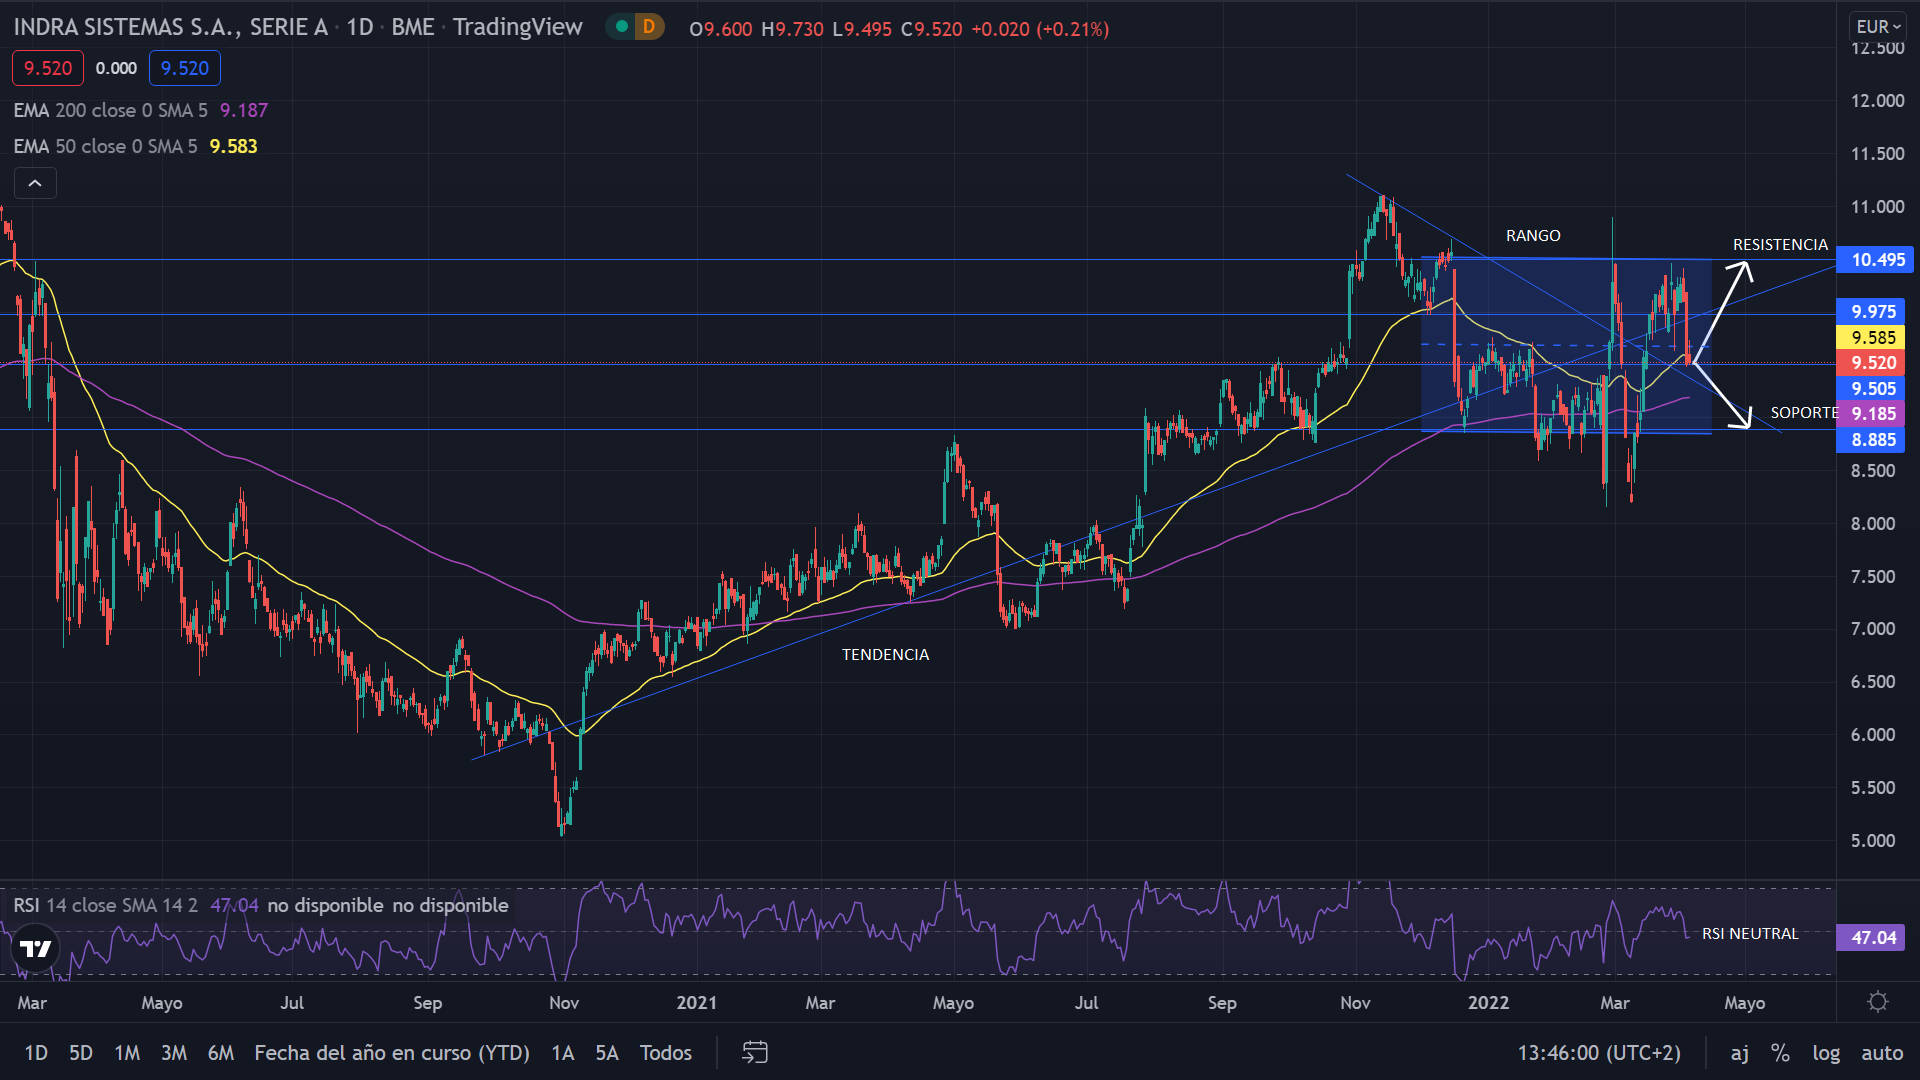Click the red sell price 9.520 box
The image size is (1920, 1080).
pos(48,68)
